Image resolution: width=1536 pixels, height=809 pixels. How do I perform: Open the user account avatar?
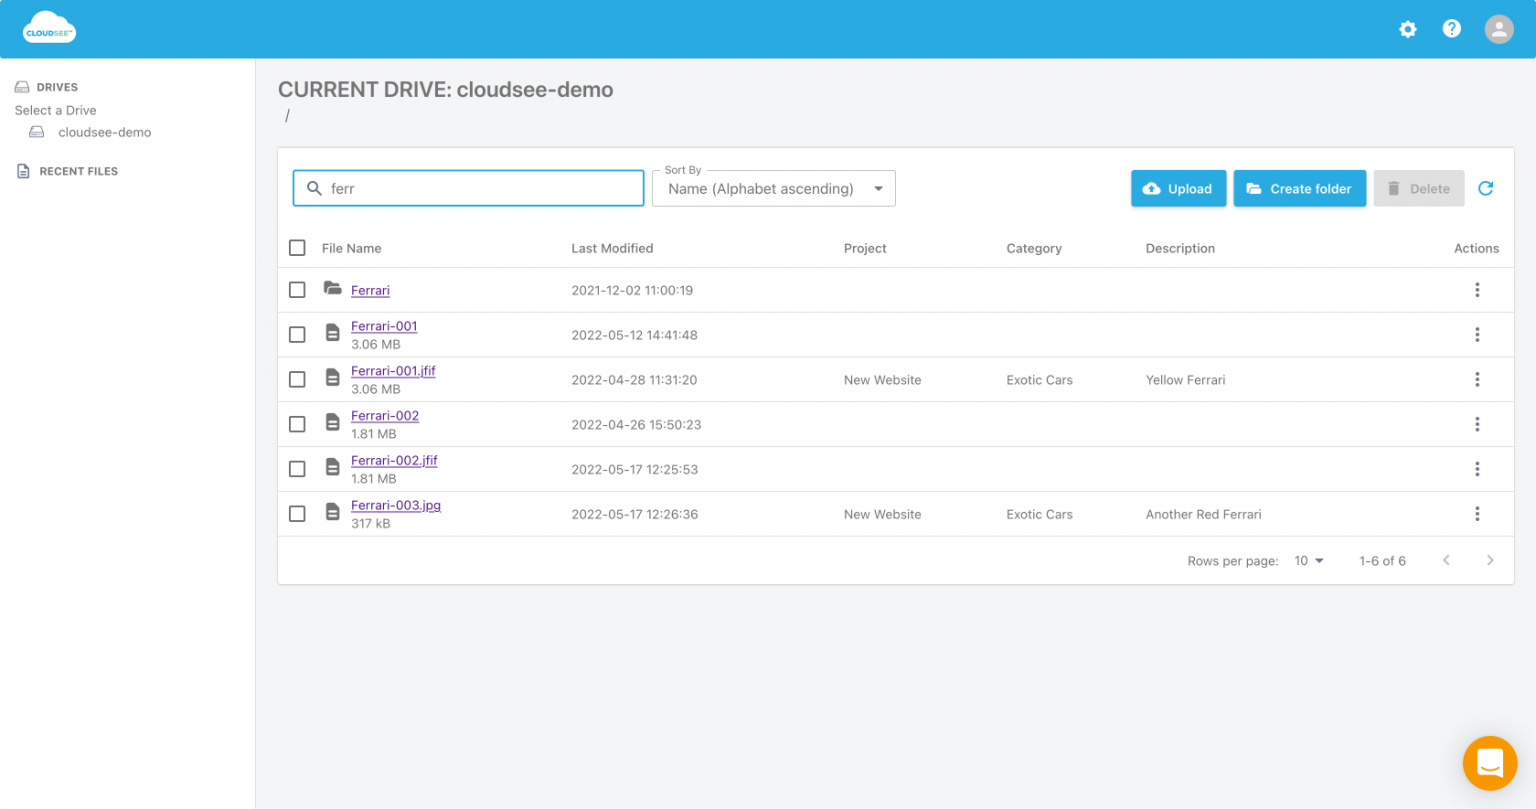(1498, 29)
